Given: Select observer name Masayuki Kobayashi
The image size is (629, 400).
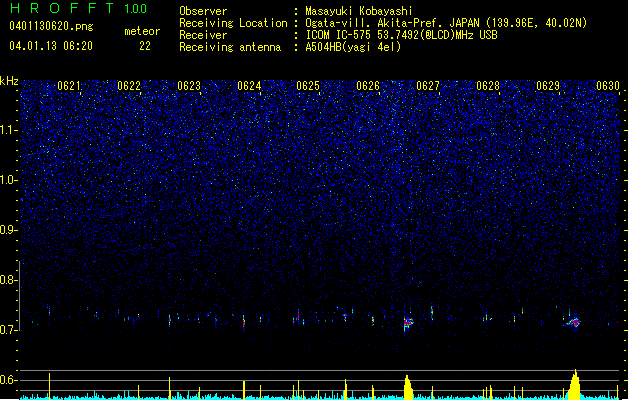Looking at the screenshot, I should (x=359, y=11).
